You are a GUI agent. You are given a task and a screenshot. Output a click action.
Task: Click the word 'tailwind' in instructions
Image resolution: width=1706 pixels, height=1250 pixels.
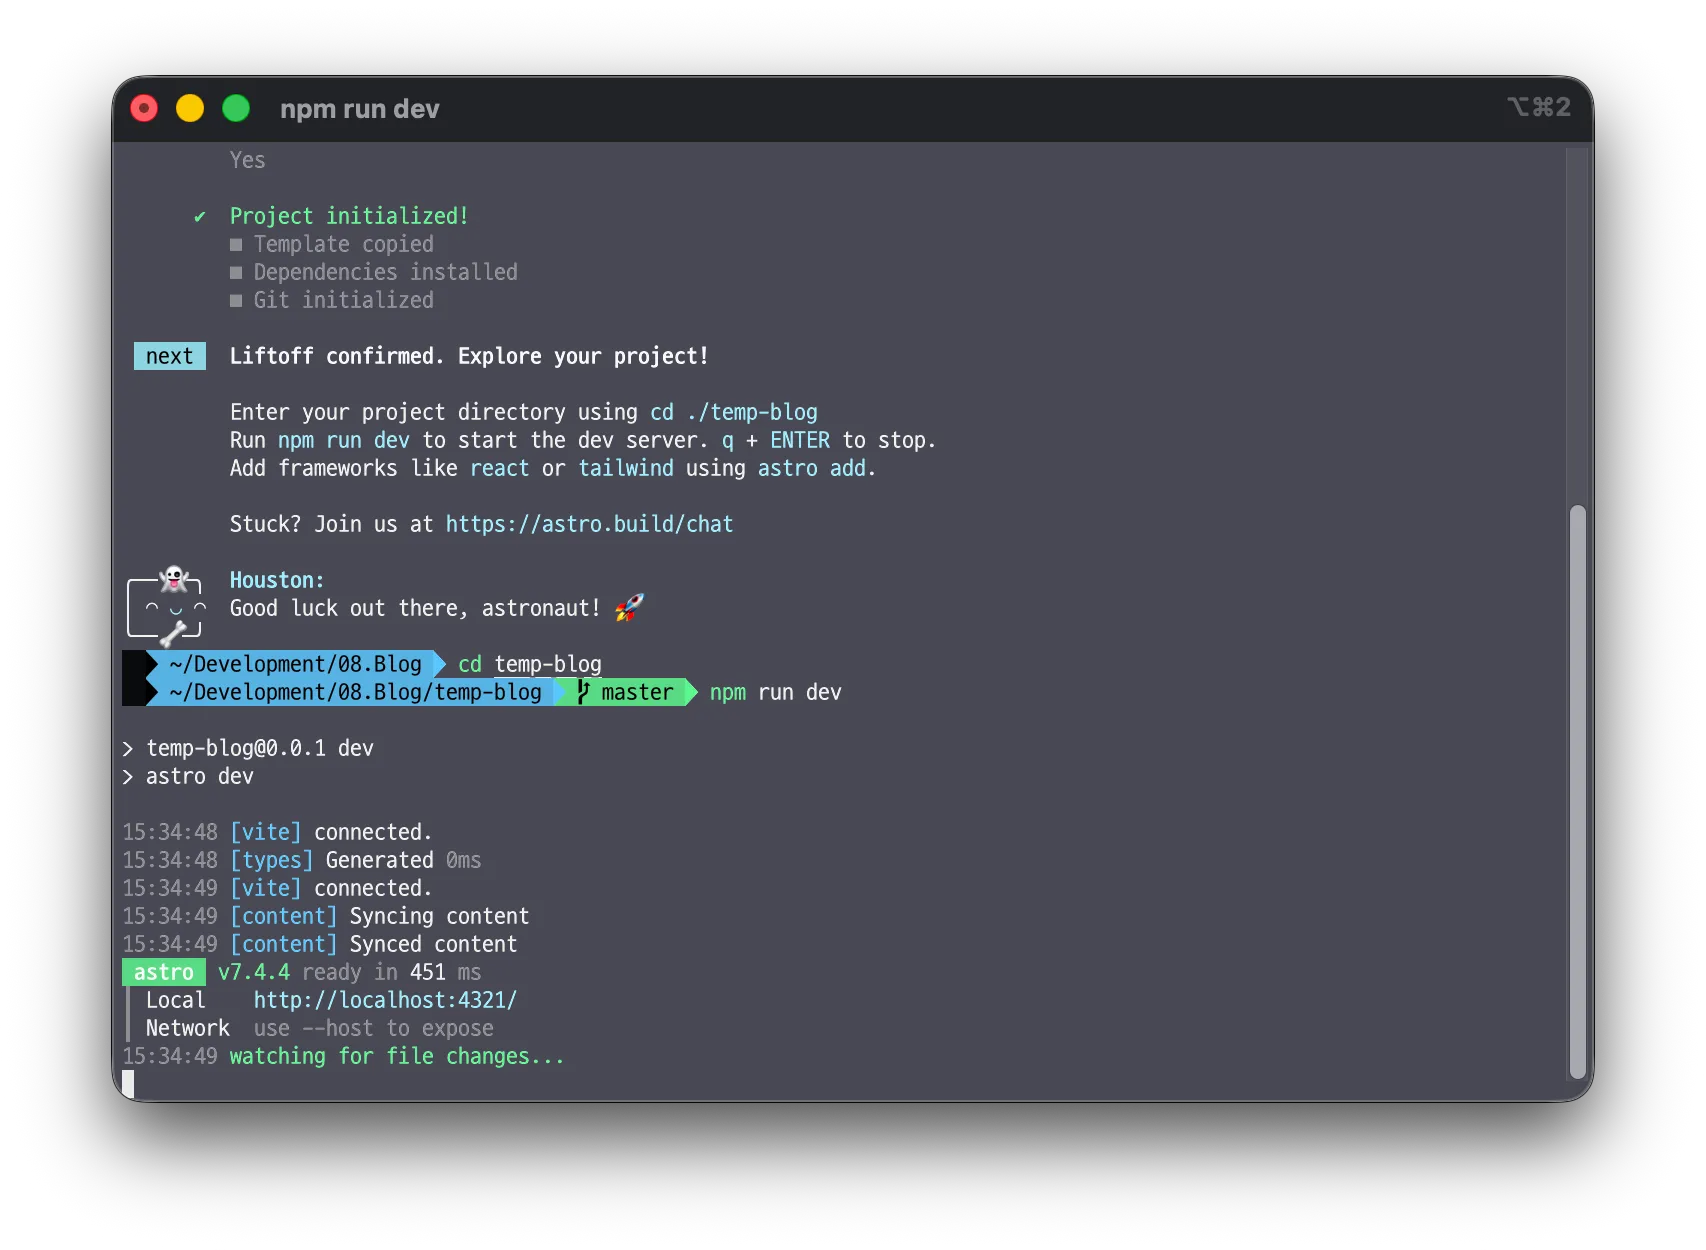coord(626,468)
